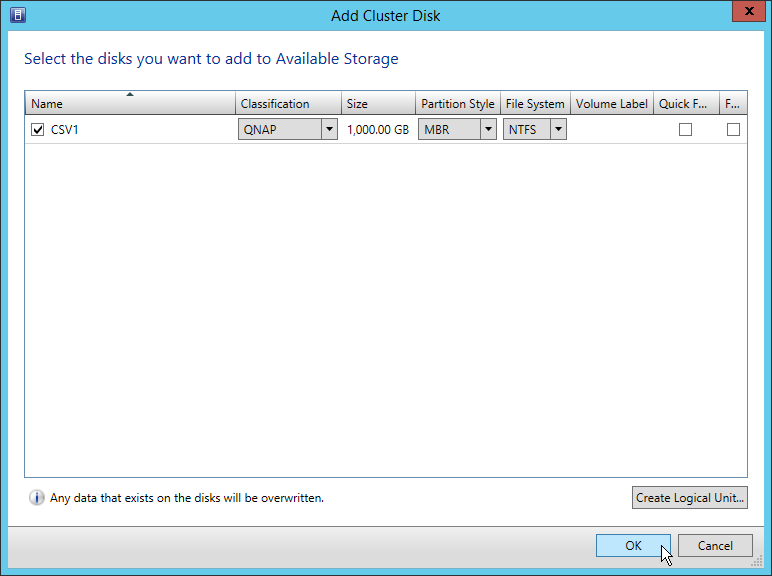This screenshot has width=772, height=576.
Task: Open the NTFS file system dropdown
Action: click(x=557, y=129)
